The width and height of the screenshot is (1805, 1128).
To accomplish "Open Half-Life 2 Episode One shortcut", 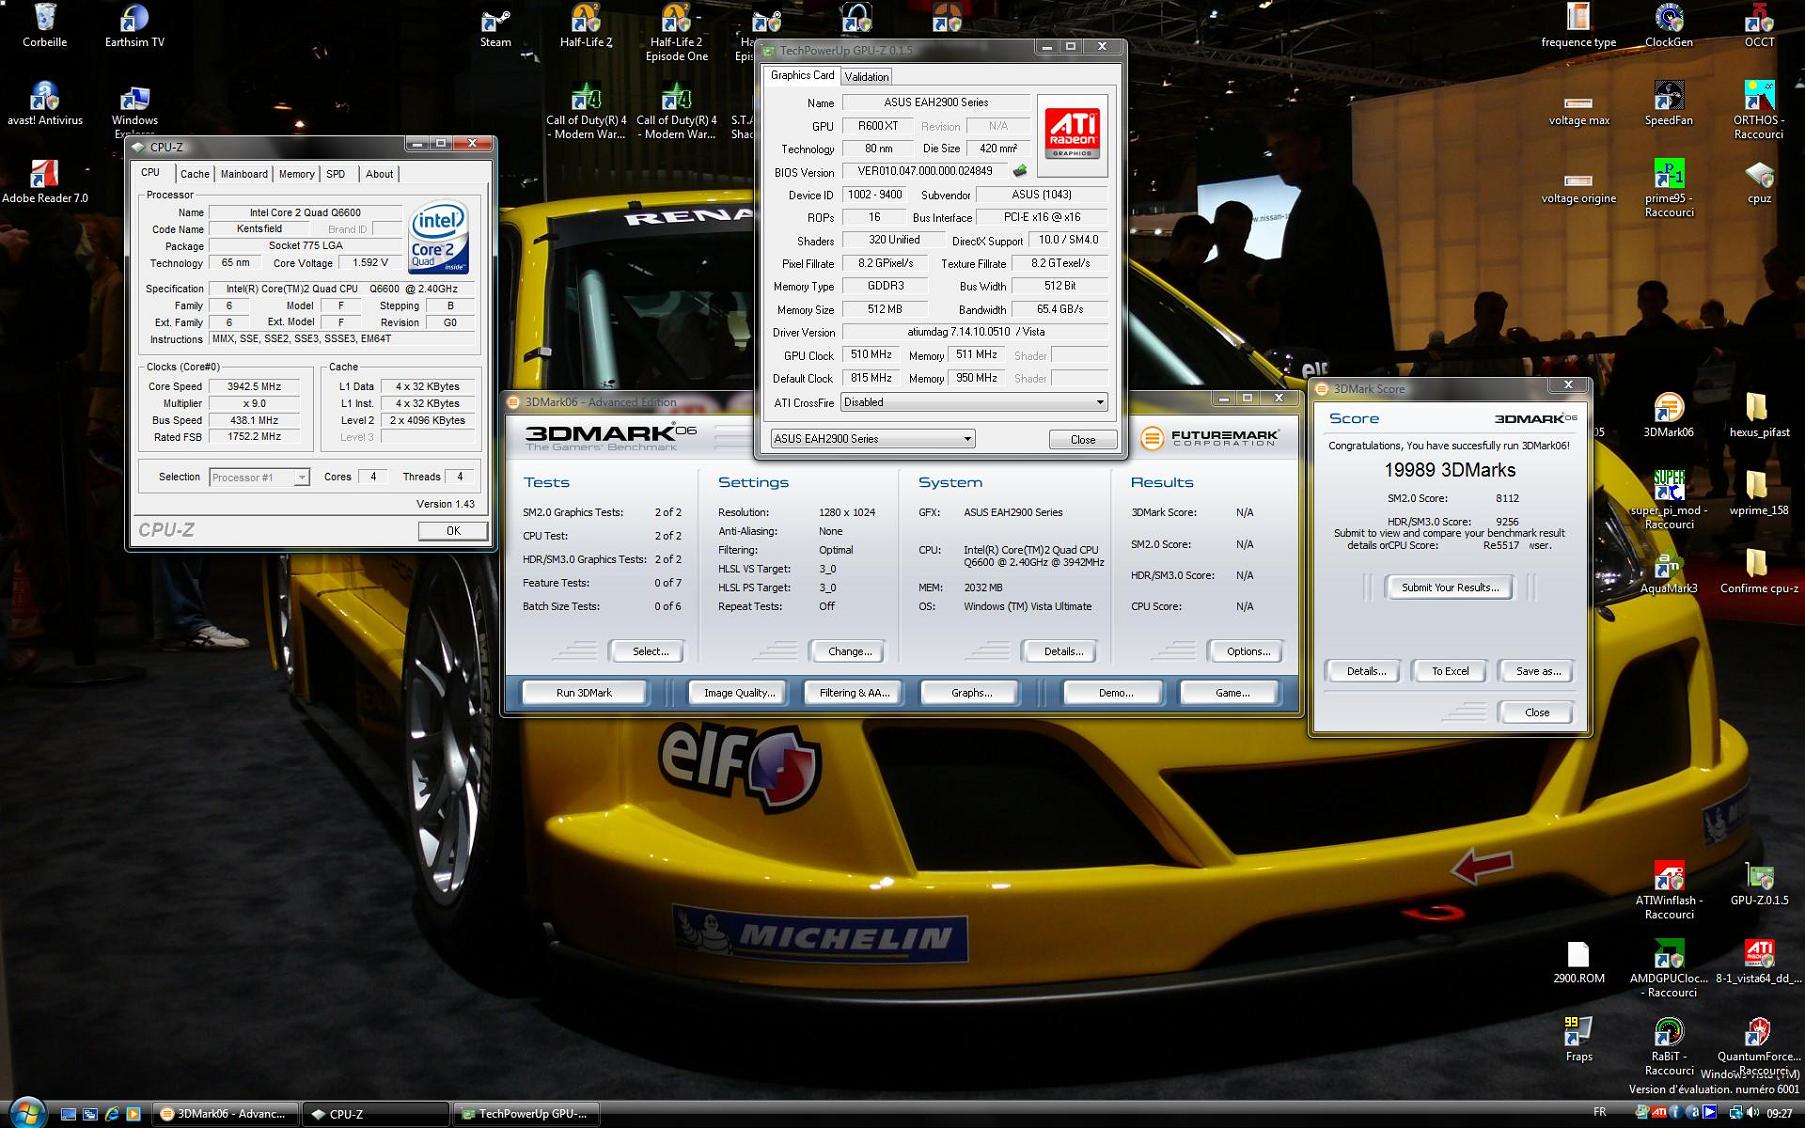I will [x=677, y=20].
